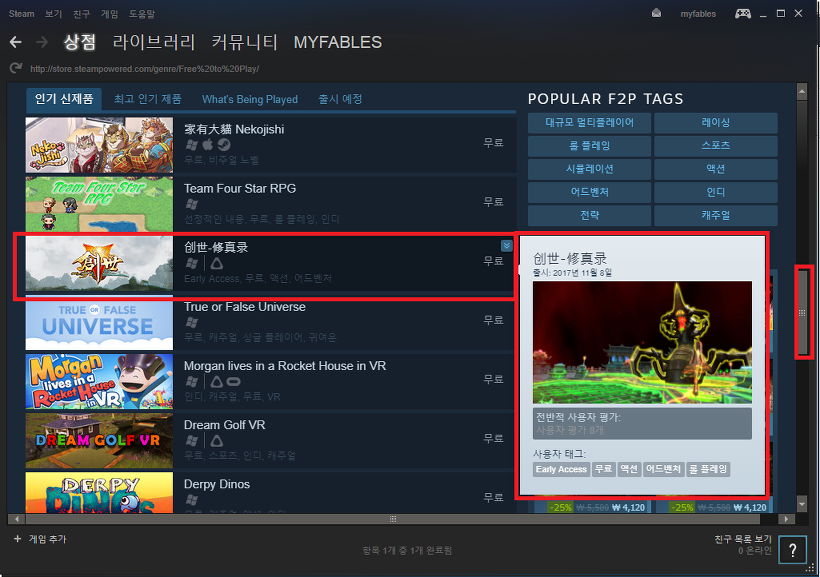Click 롤 플레잉 tag button
Screen dimensions: 820x577
[x=589, y=145]
